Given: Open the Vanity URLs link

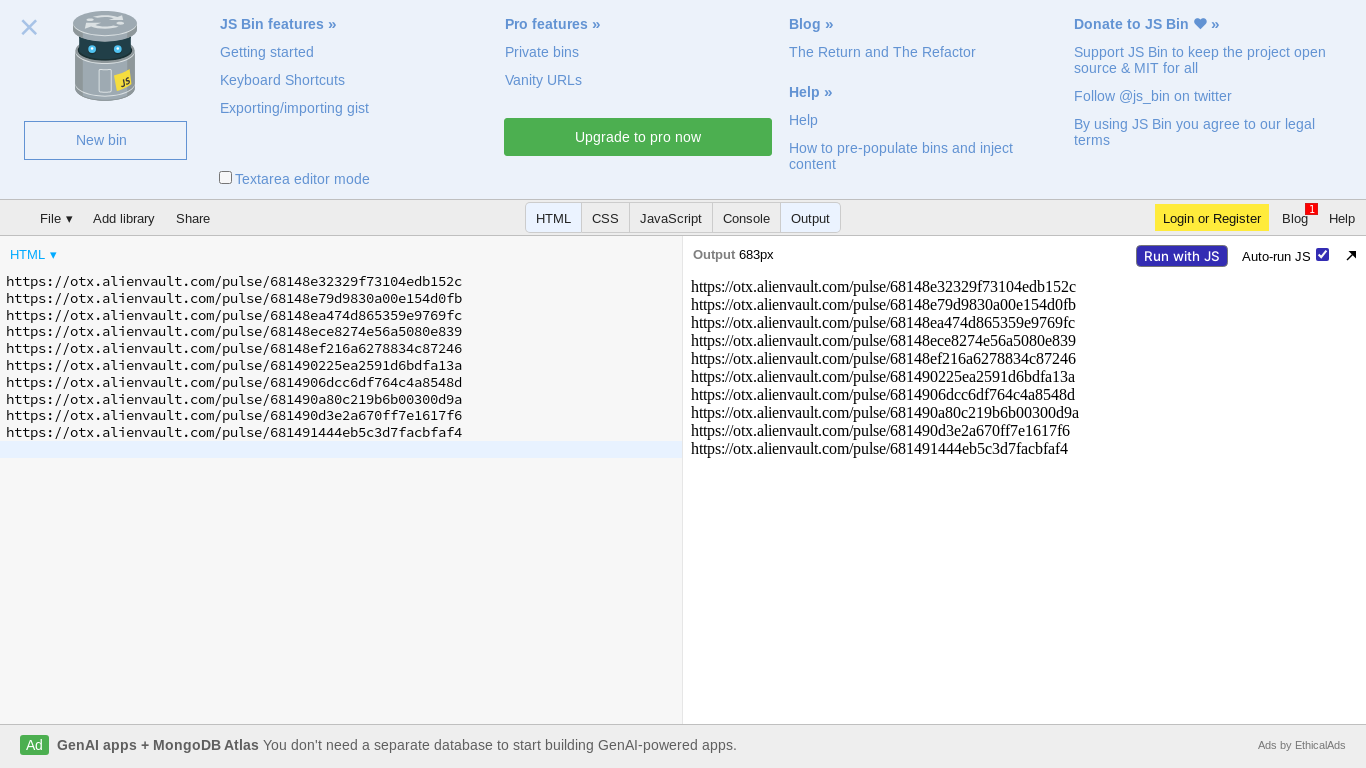Looking at the screenshot, I should pyautogui.click(x=543, y=80).
